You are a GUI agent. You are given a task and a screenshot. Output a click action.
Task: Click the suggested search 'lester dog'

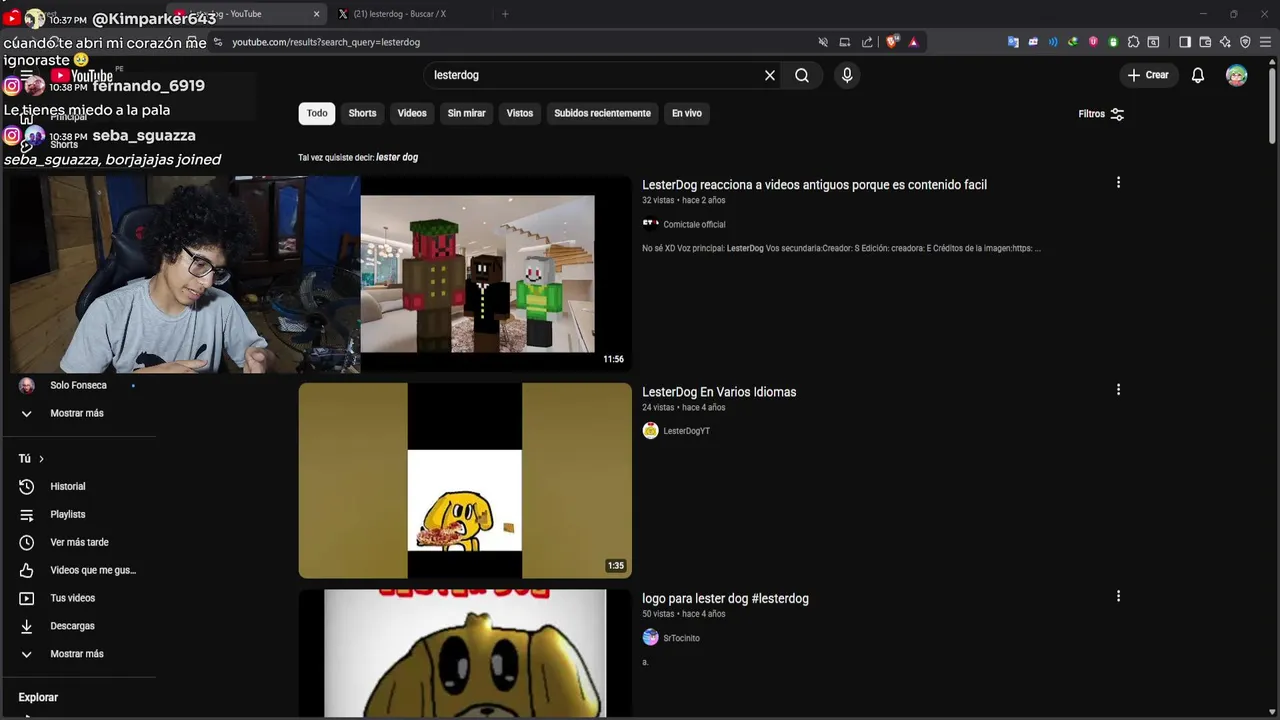click(397, 157)
